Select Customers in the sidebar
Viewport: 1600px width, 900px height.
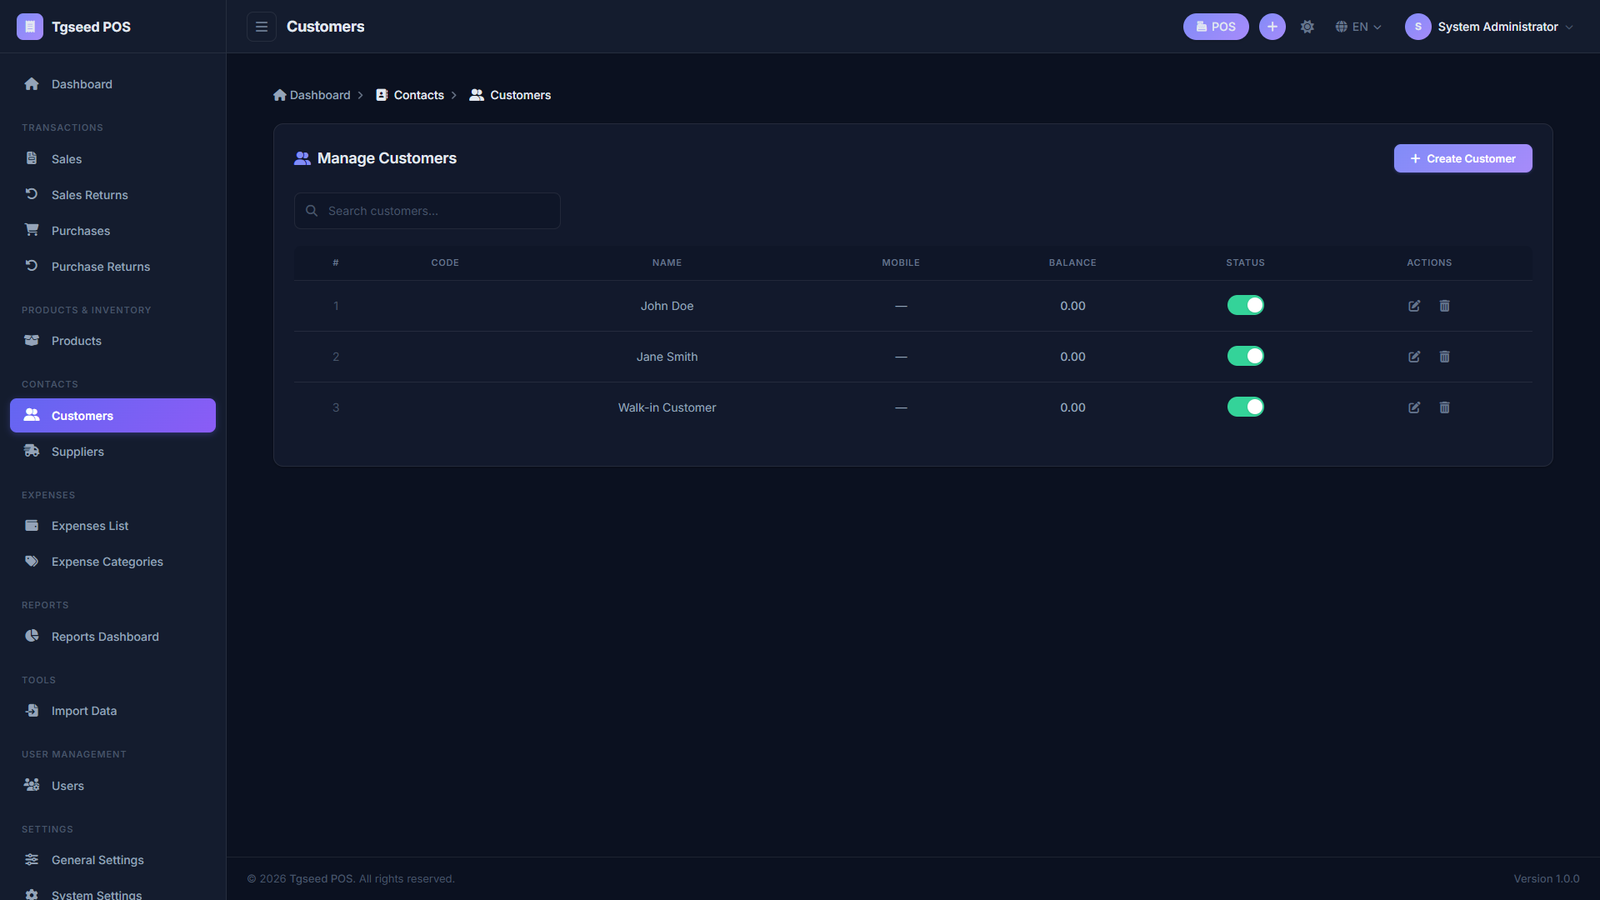(113, 416)
